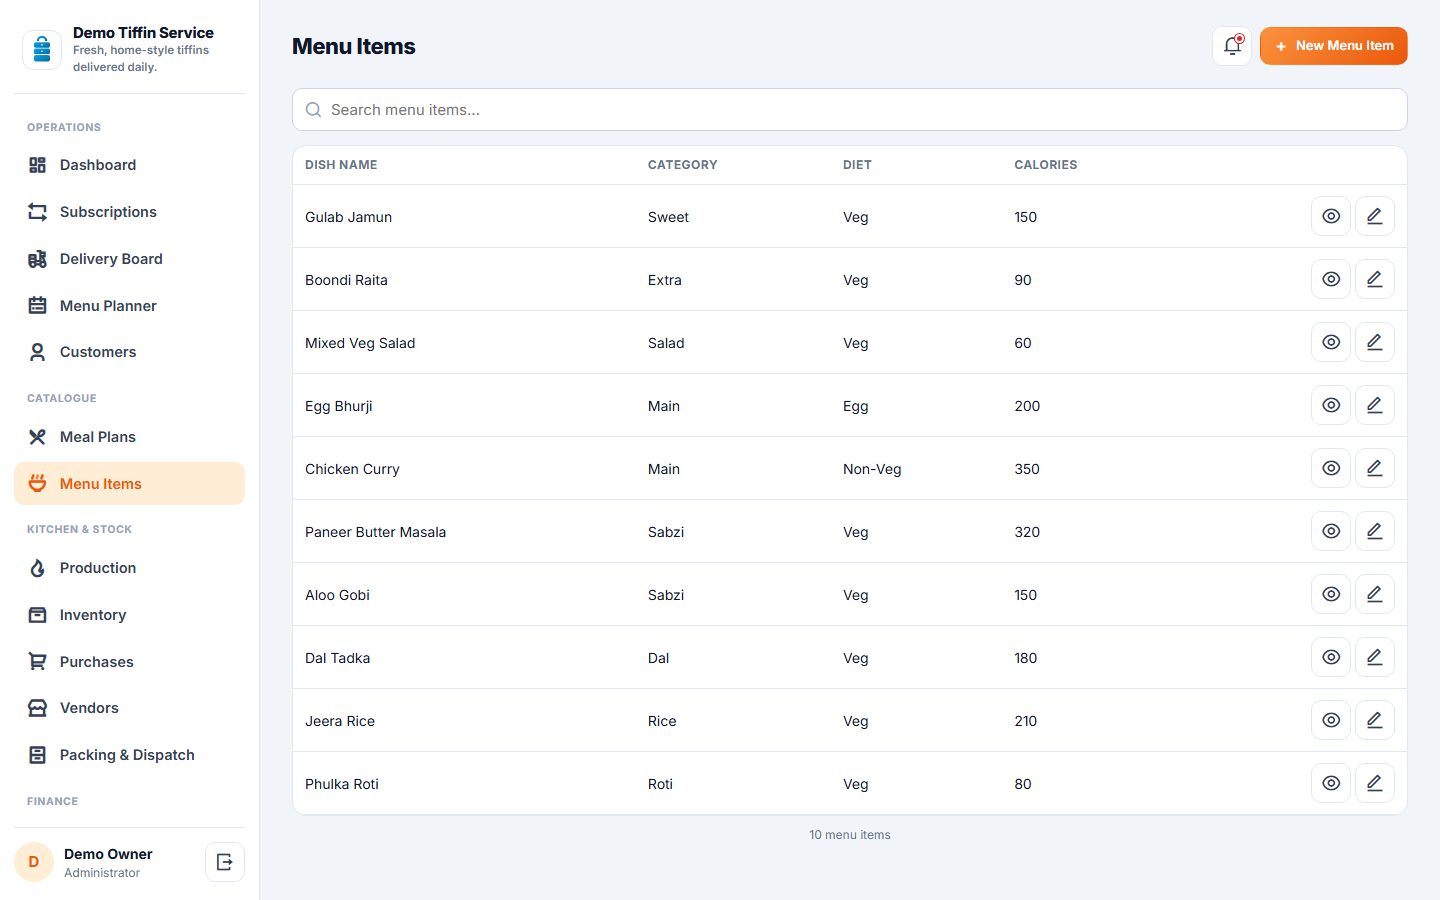The width and height of the screenshot is (1440, 900).
Task: View the Mixed Veg Salad item
Action: pyautogui.click(x=1331, y=342)
